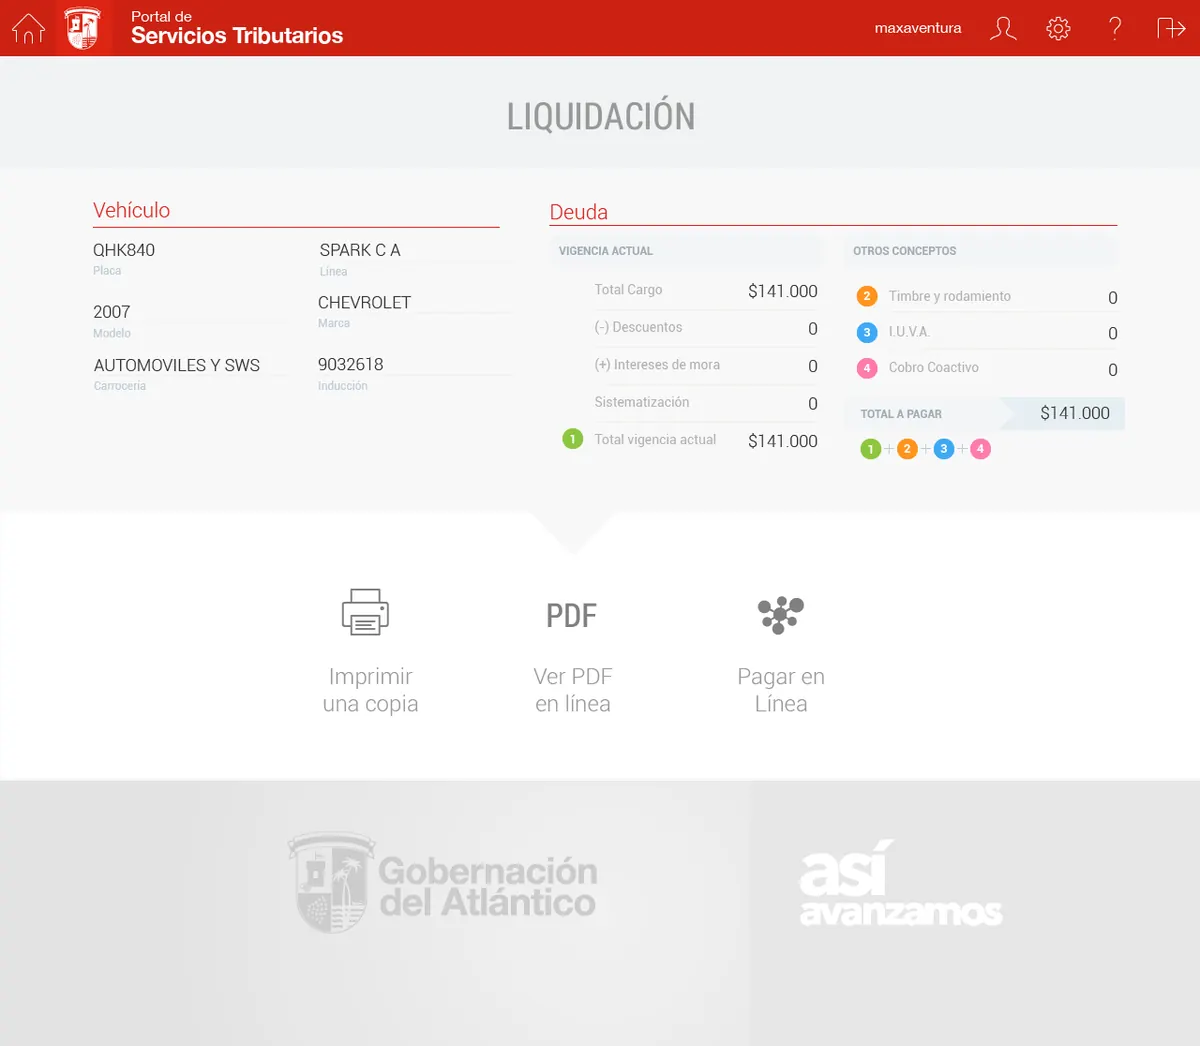The width and height of the screenshot is (1200, 1046).
Task: Select plate number QHK840
Action: 124,250
